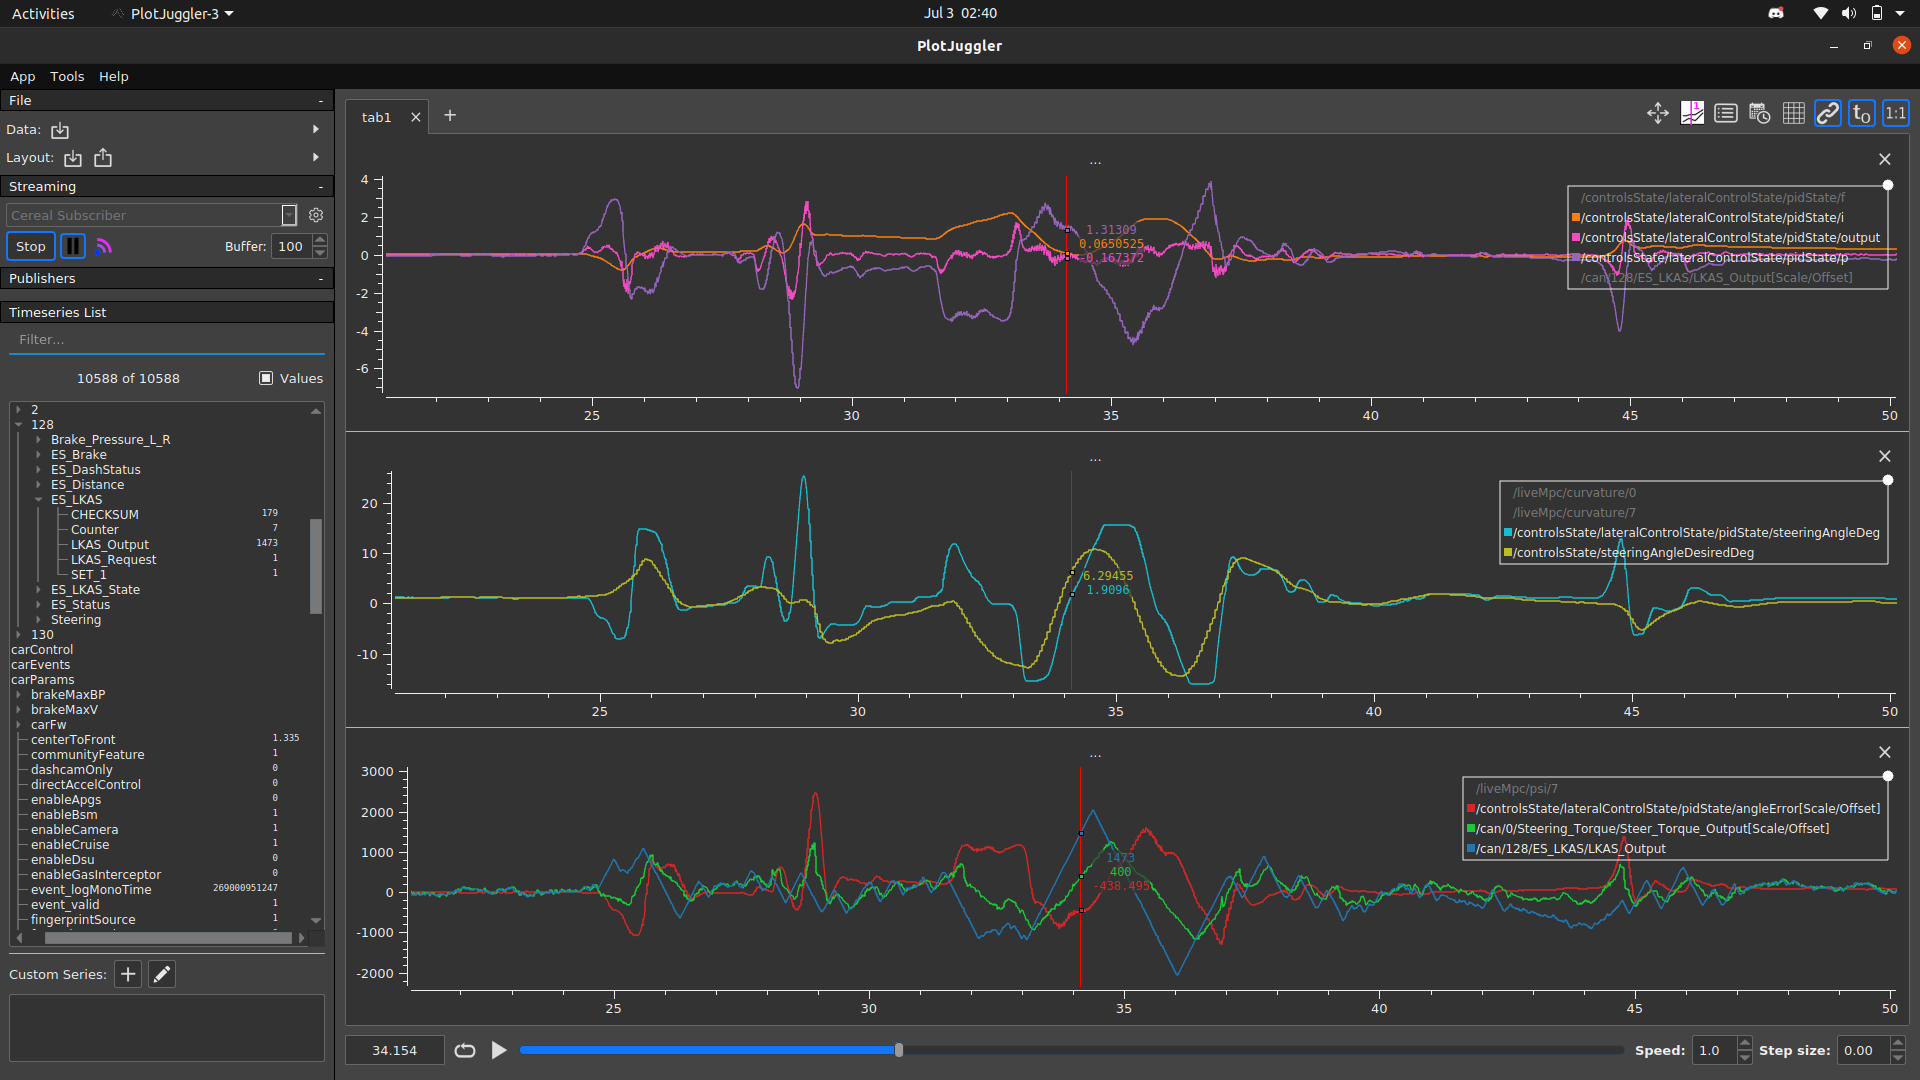
Task: Expand the ES_LKAS_State tree node
Action: (38, 590)
